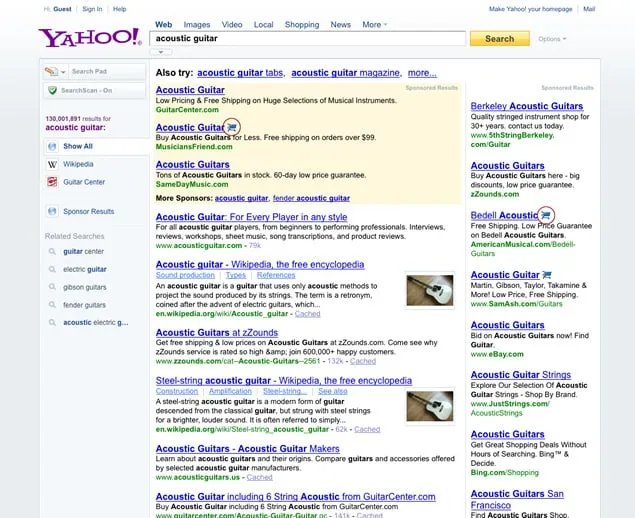Expand the search assist arrow under search box
Viewport: 635px width, 518px height.
[x=161, y=52]
